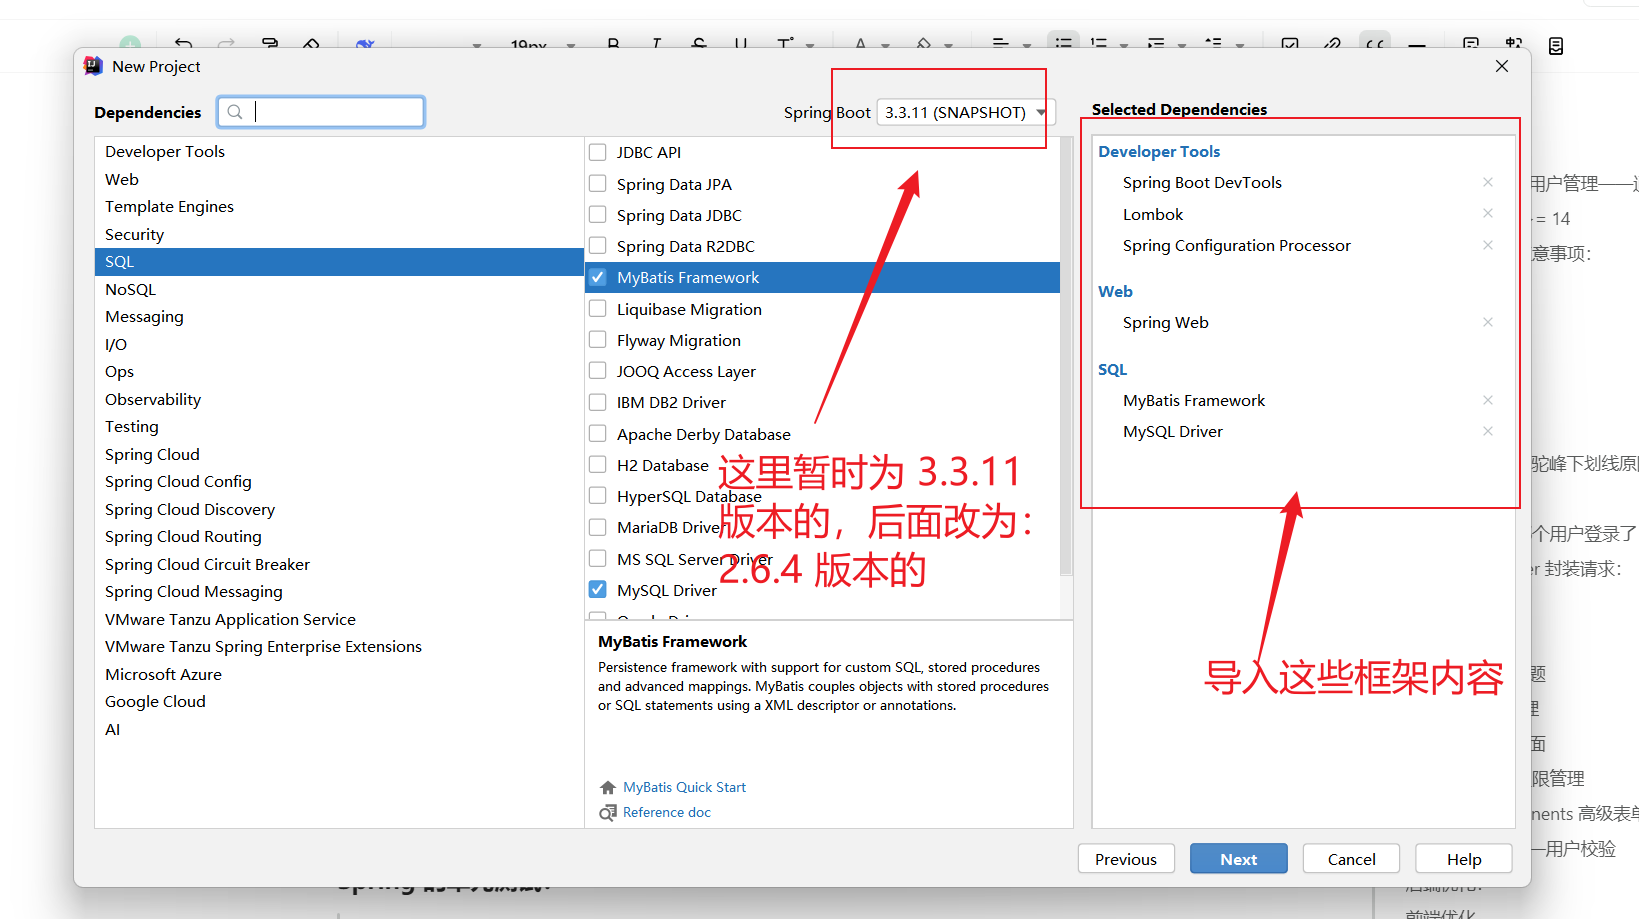Remove MySQL Driver from selected dependencies
Image resolution: width=1639 pixels, height=919 pixels.
(x=1488, y=431)
